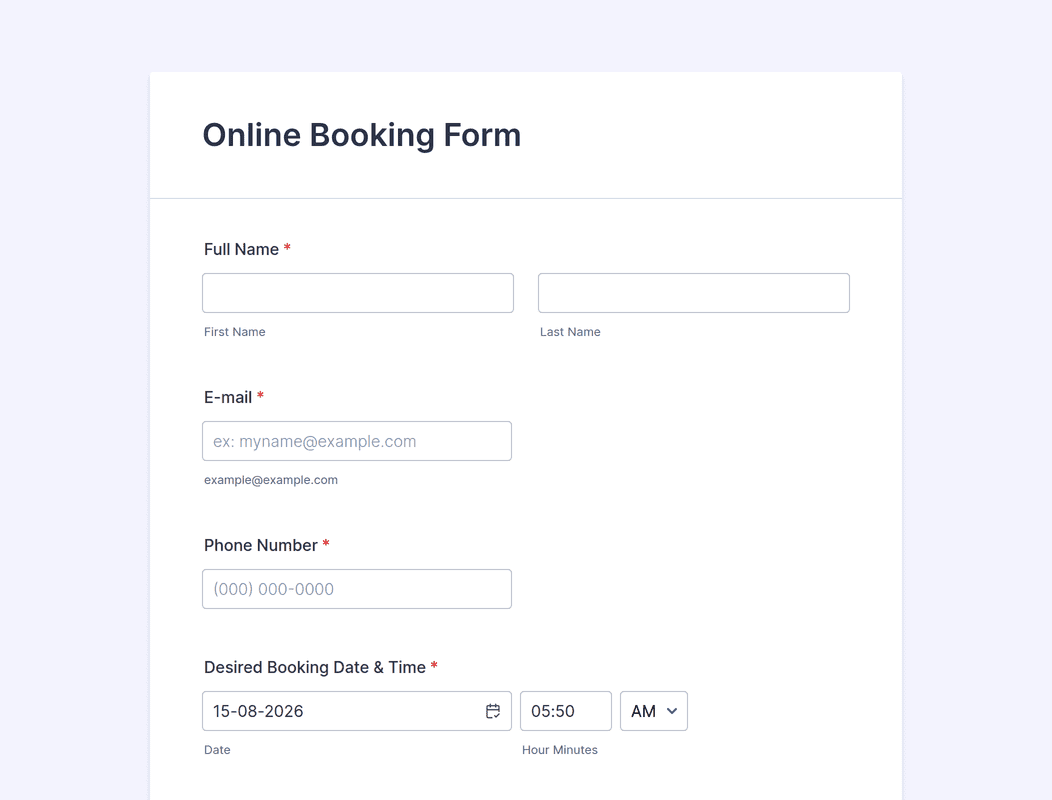Screen dimensions: 1052x800
Task: Click the Phone Number field label
Action: [x=260, y=545]
